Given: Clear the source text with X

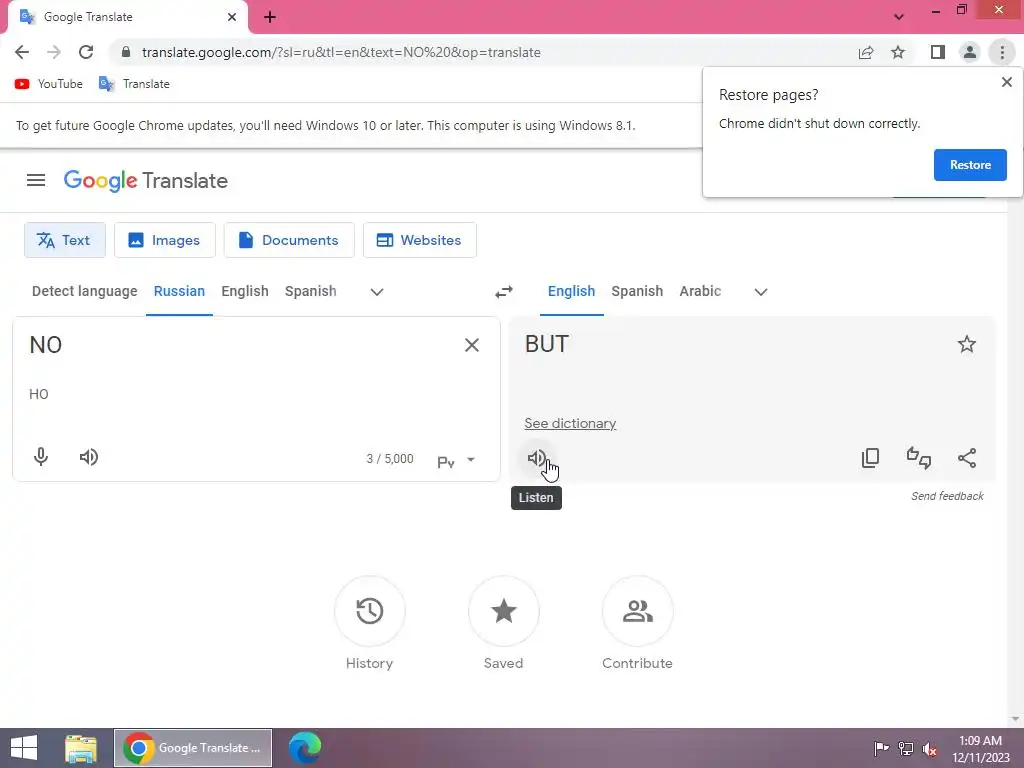Looking at the screenshot, I should tap(472, 345).
